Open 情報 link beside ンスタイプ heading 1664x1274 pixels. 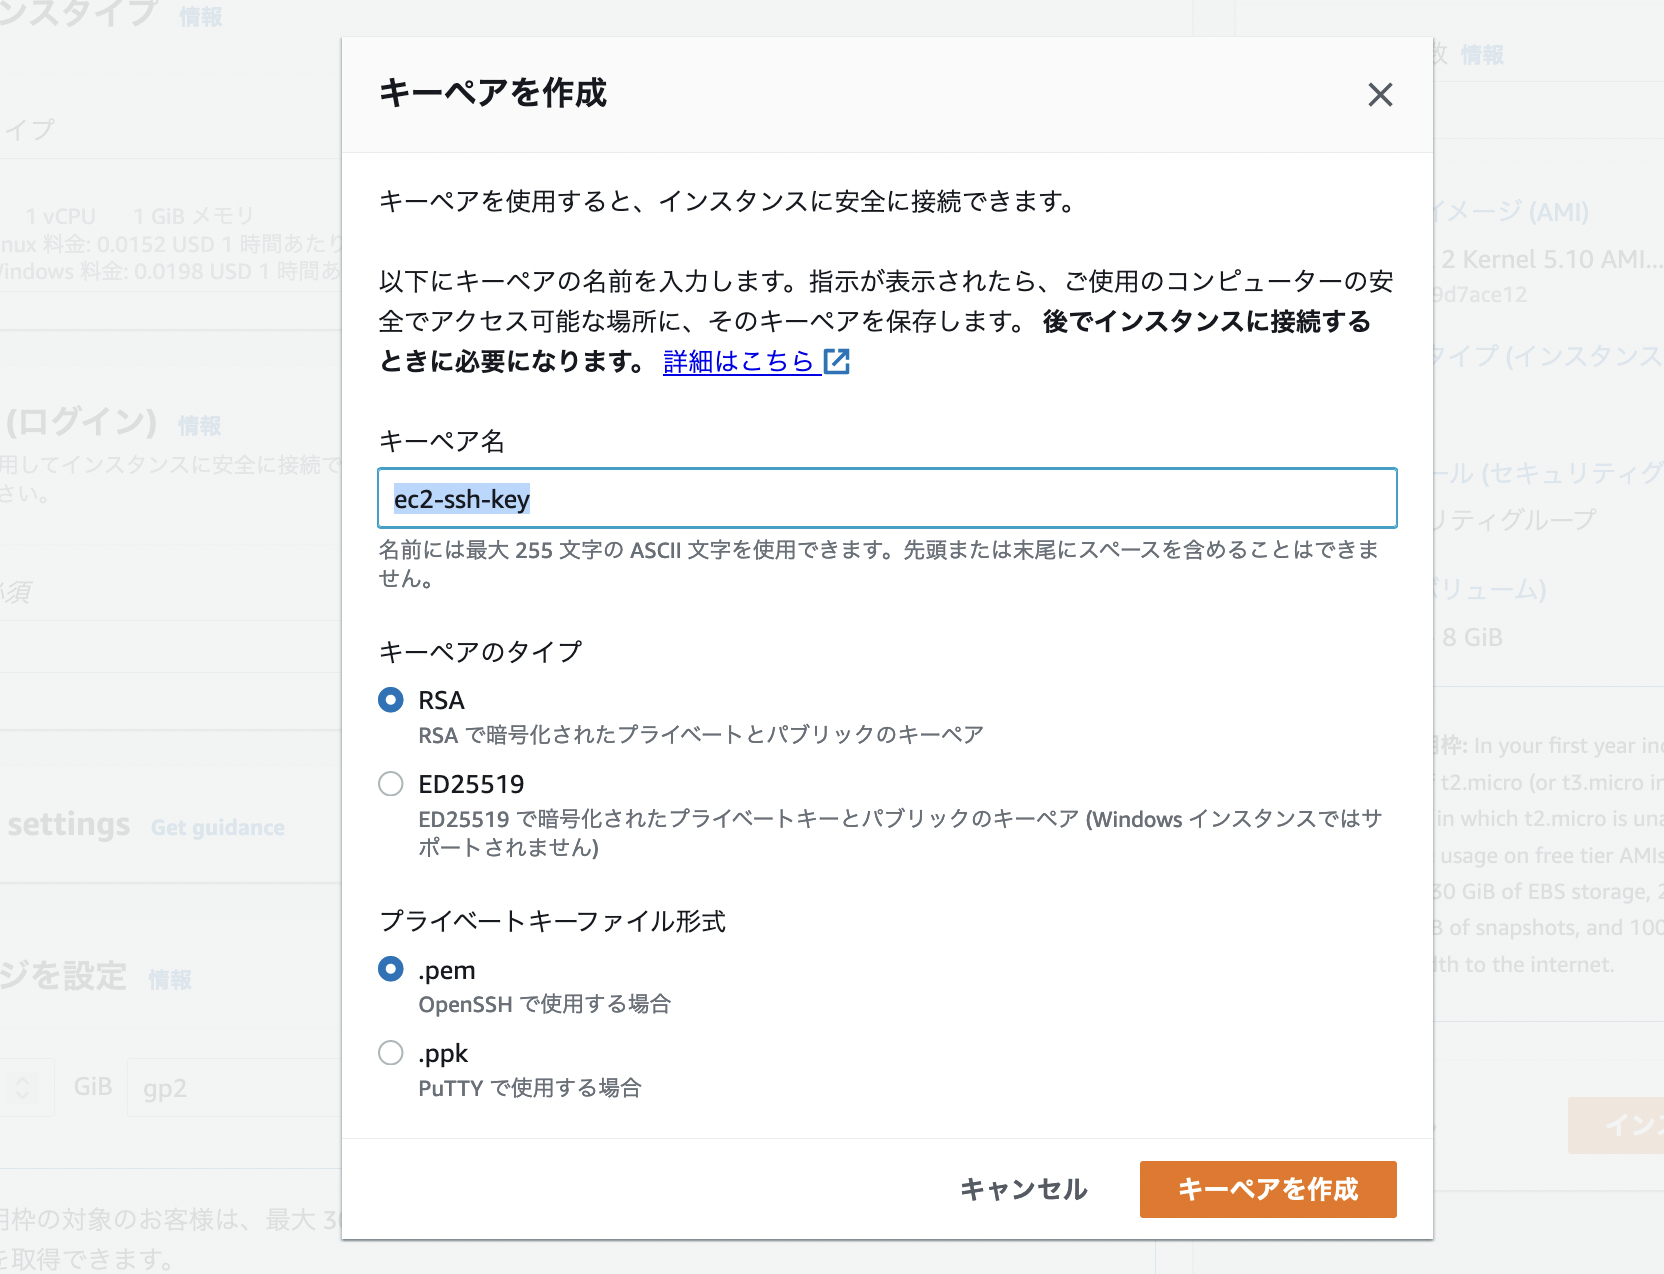(x=200, y=17)
